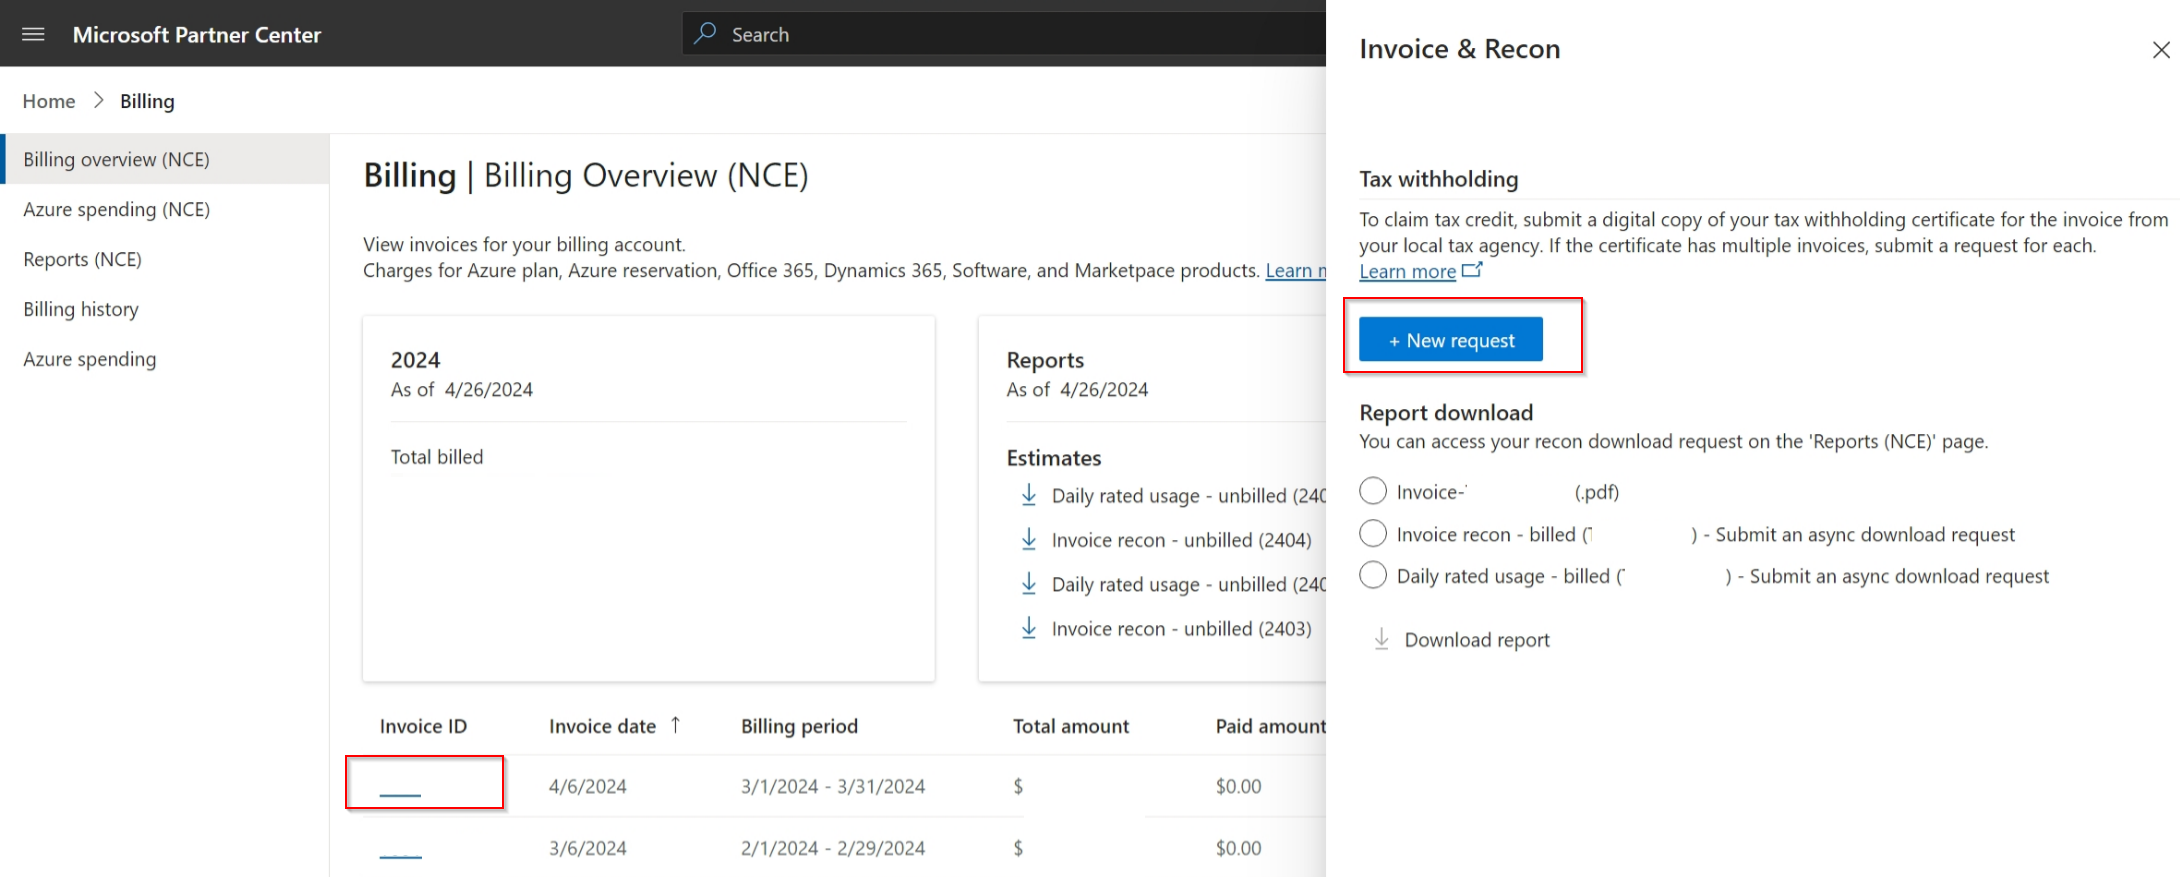The image size is (2180, 877).
Task: Click the Total amount column header
Action: coord(1070,726)
